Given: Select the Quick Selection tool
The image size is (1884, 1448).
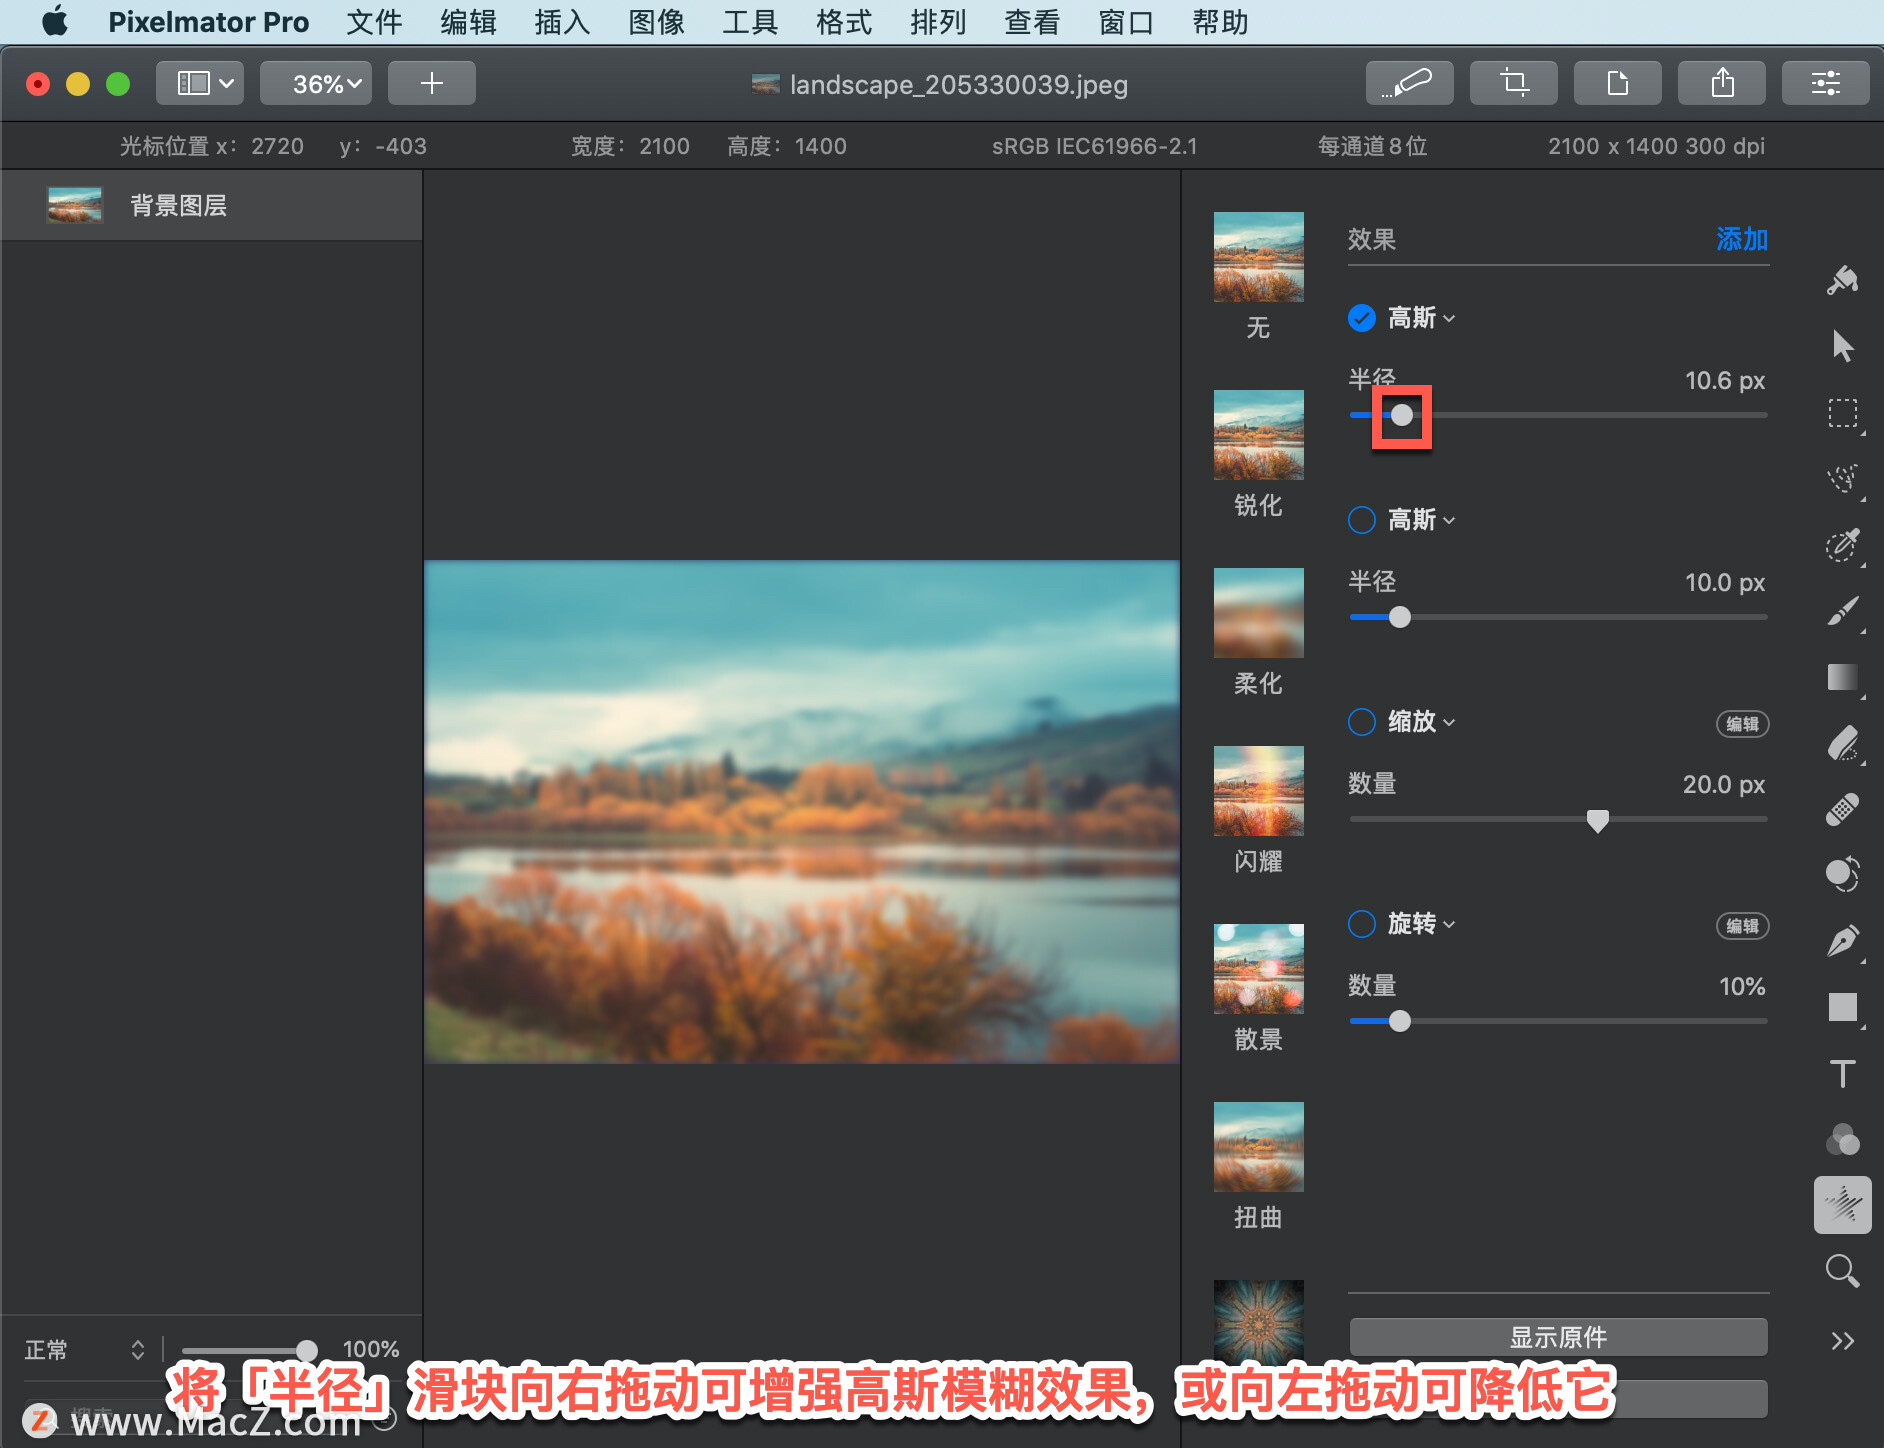Looking at the screenshot, I should pyautogui.click(x=1842, y=479).
